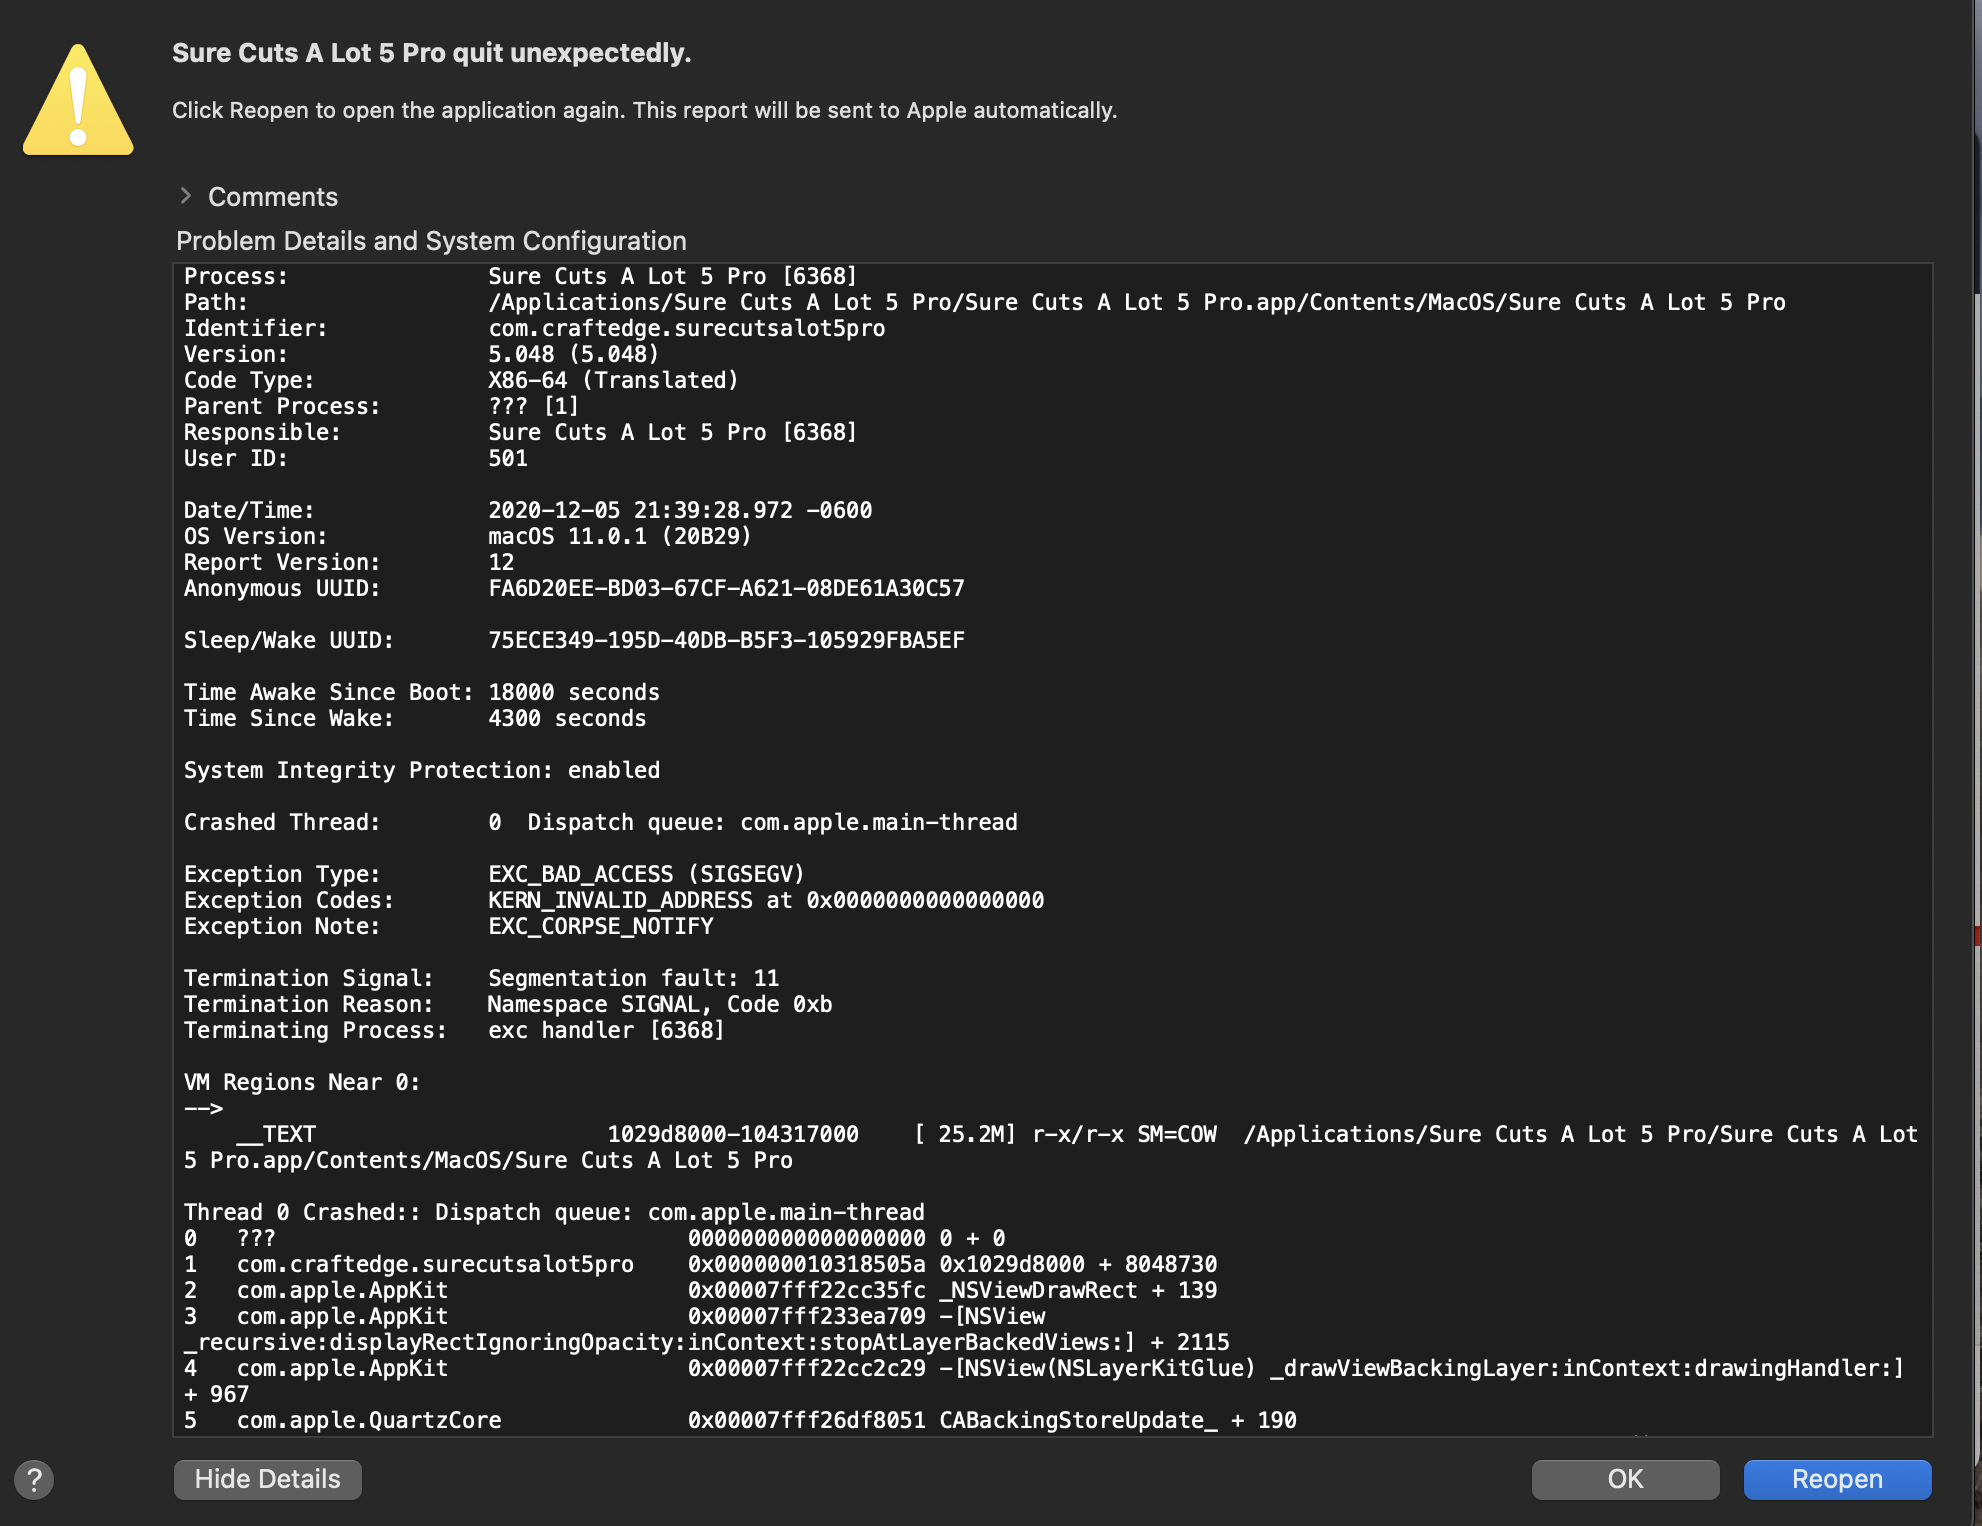Click the VM Regions Near 0 heading
The image size is (1982, 1526).
[302, 1082]
